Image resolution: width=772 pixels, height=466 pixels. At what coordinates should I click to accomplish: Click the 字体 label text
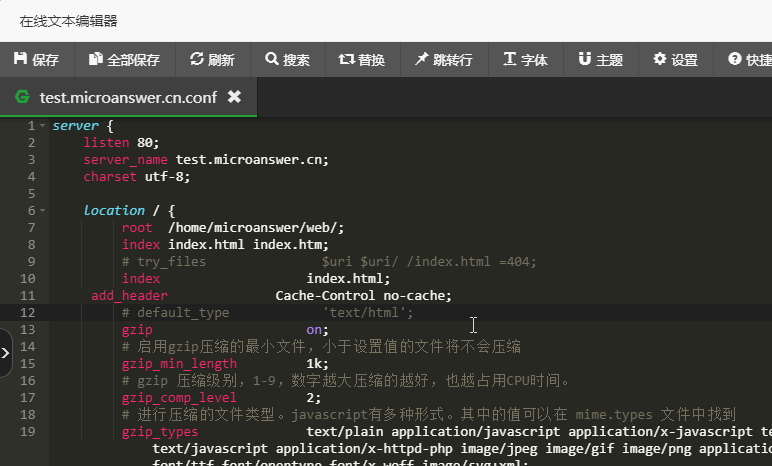point(534,60)
